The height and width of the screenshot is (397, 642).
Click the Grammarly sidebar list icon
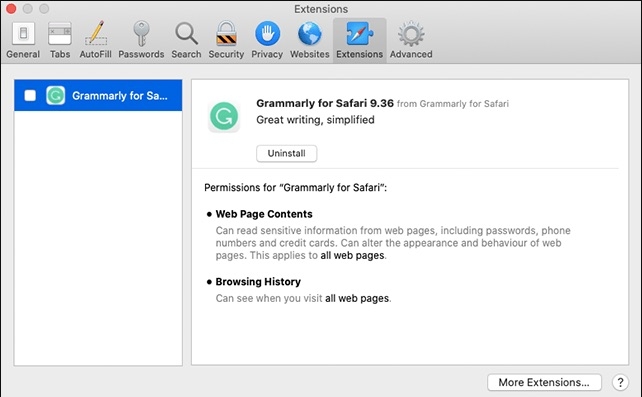(56, 95)
